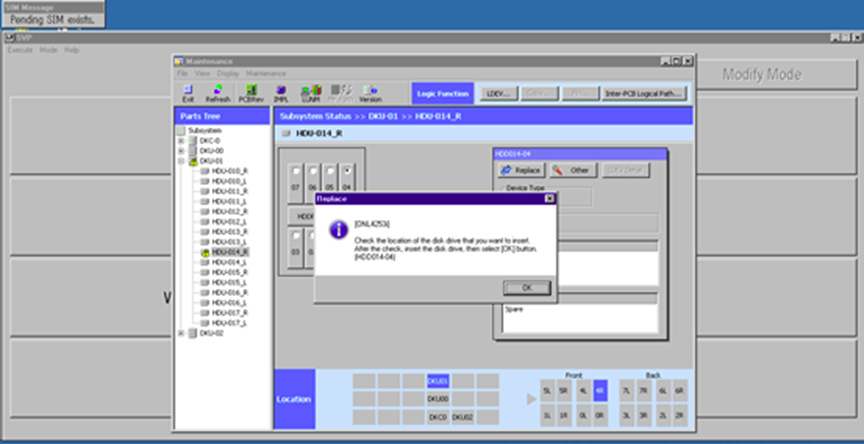Expand the DKU-02 tree node
The height and width of the screenshot is (444, 864).
pyautogui.click(x=182, y=333)
